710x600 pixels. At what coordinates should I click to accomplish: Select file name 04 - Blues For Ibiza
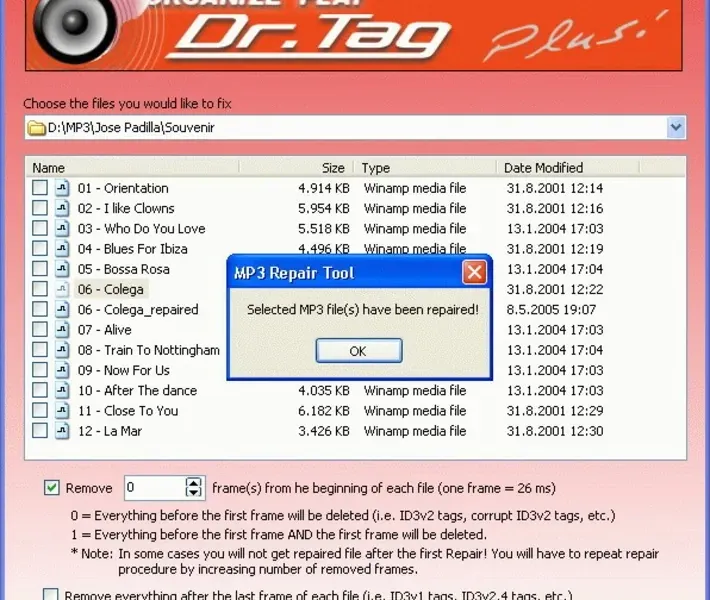point(132,249)
